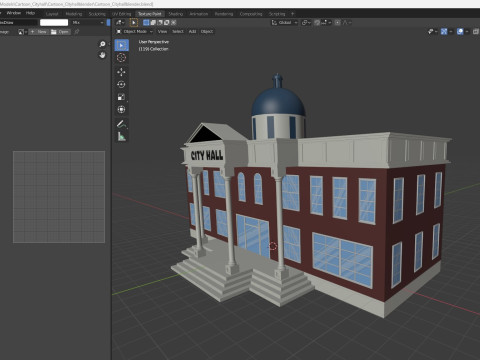480x360 pixels.
Task: Open the image browse dropdown
Action: 22,32
